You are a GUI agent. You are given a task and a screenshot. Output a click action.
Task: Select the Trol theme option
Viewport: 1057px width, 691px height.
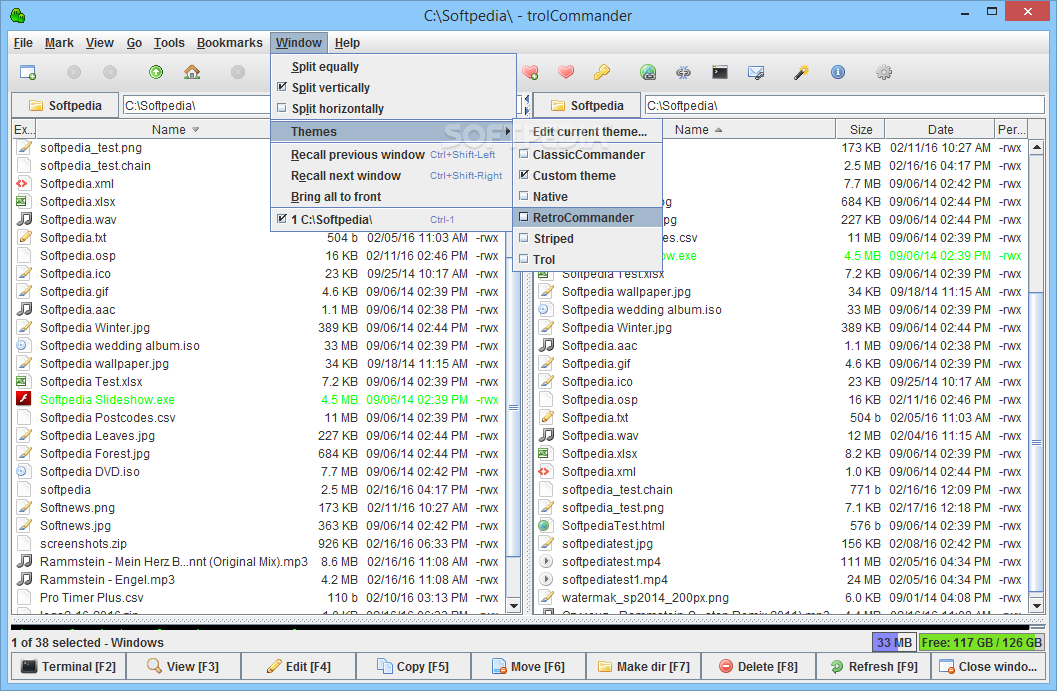pos(587,259)
